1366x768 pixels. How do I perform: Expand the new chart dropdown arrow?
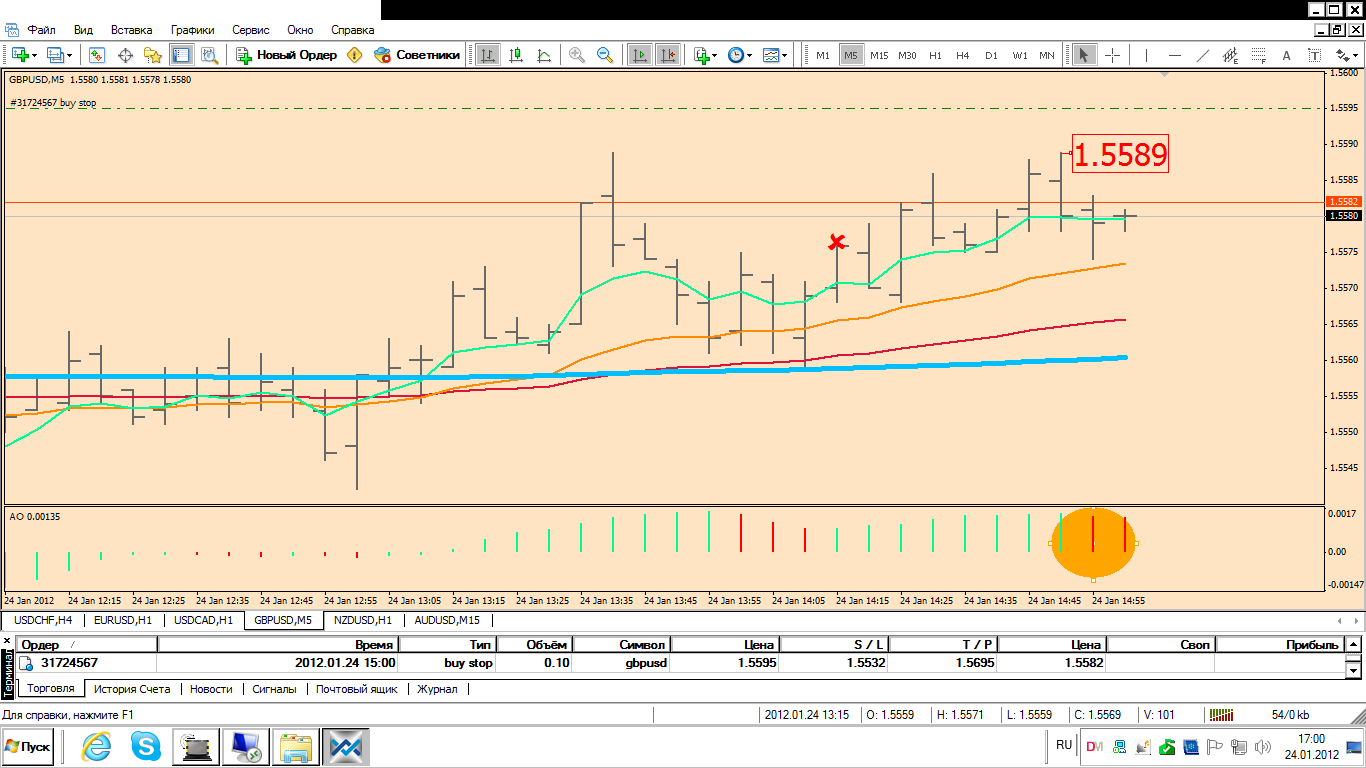(x=35, y=56)
